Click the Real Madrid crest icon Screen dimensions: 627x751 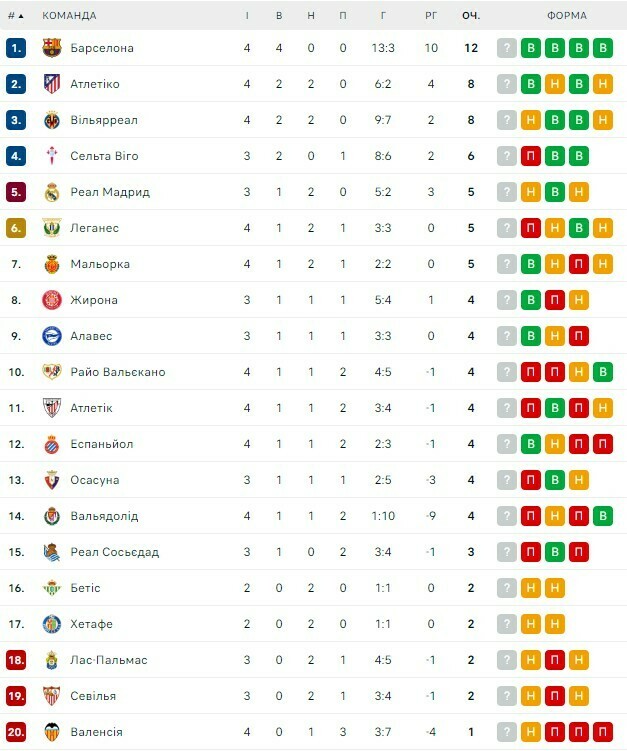click(52, 192)
